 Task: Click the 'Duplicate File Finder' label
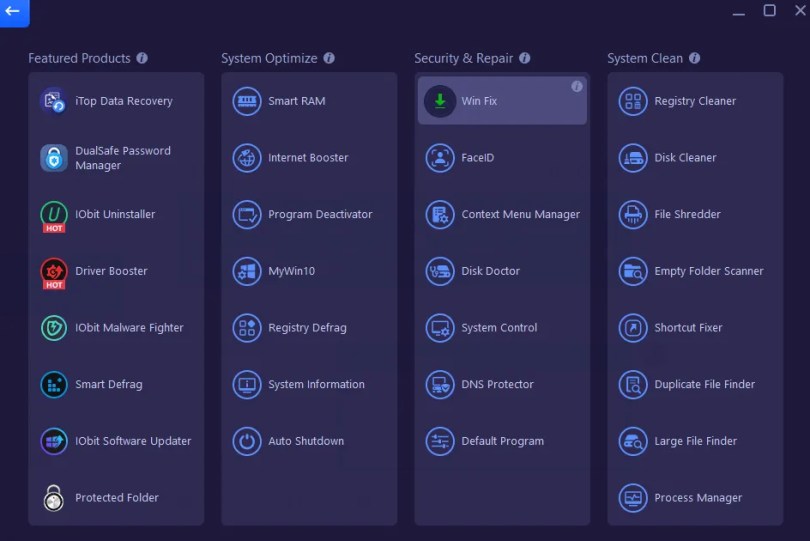(x=704, y=384)
